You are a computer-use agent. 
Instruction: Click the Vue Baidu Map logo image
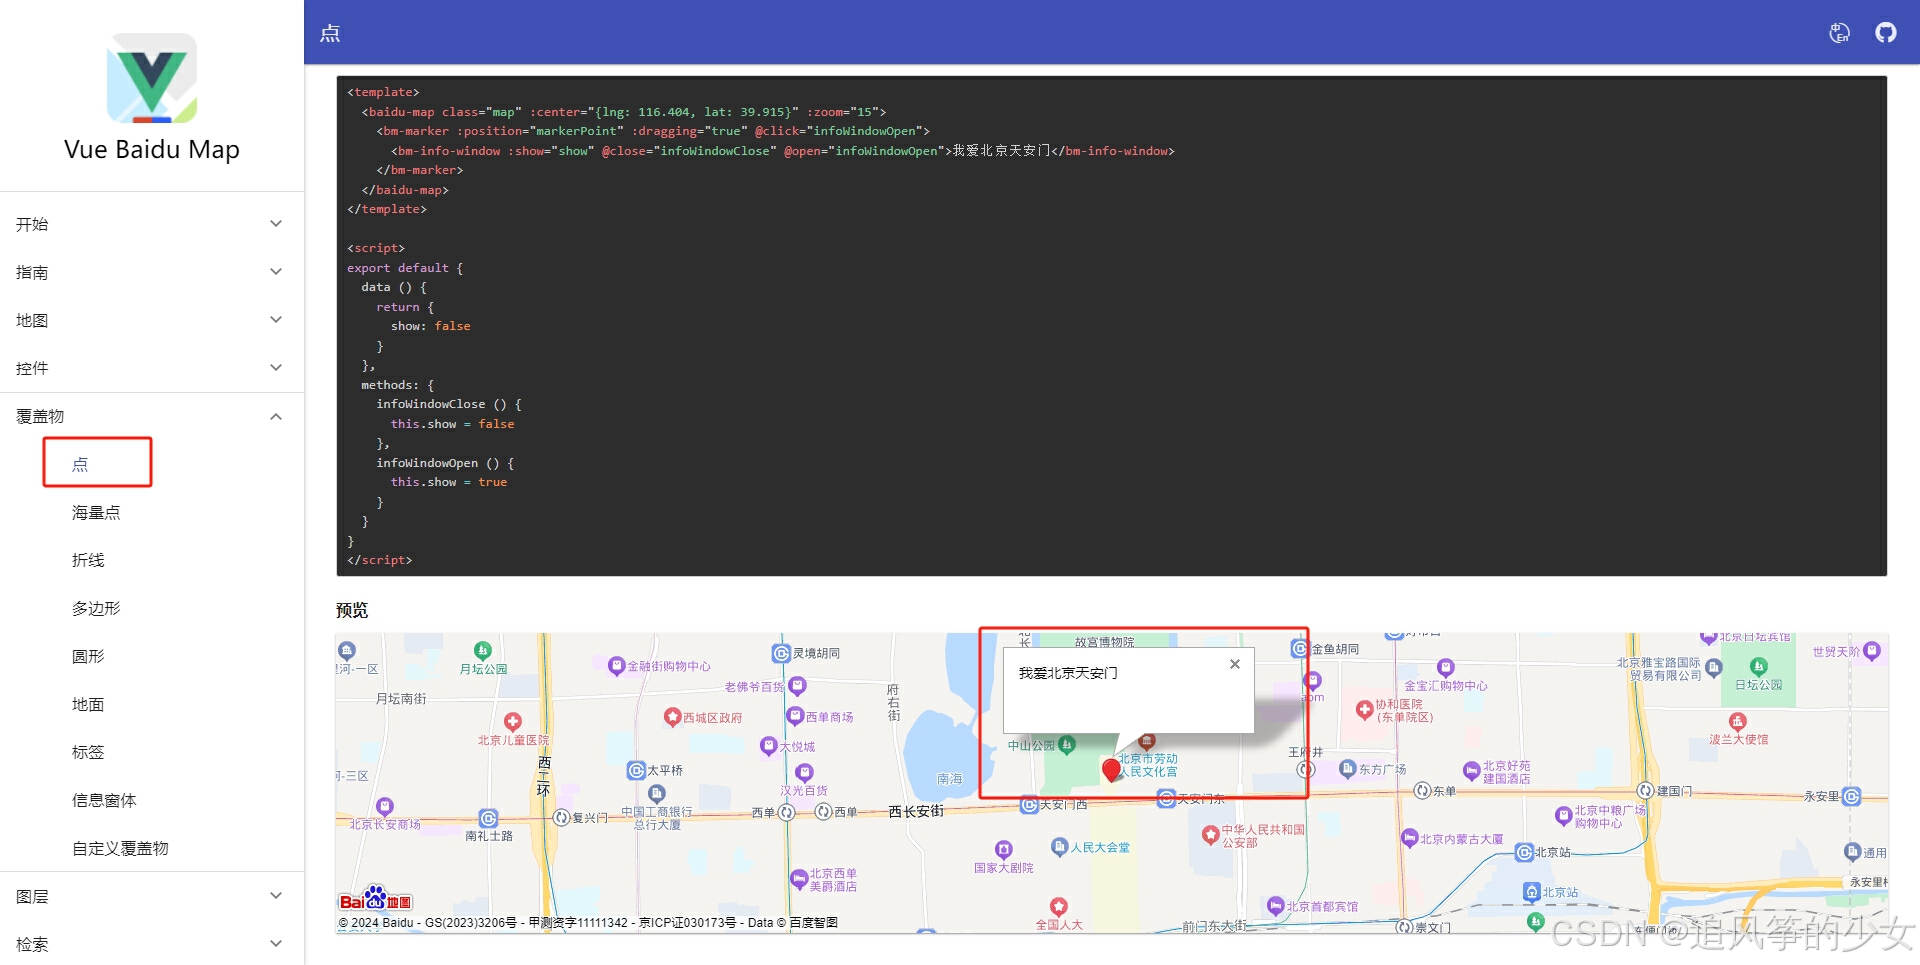[x=152, y=79]
